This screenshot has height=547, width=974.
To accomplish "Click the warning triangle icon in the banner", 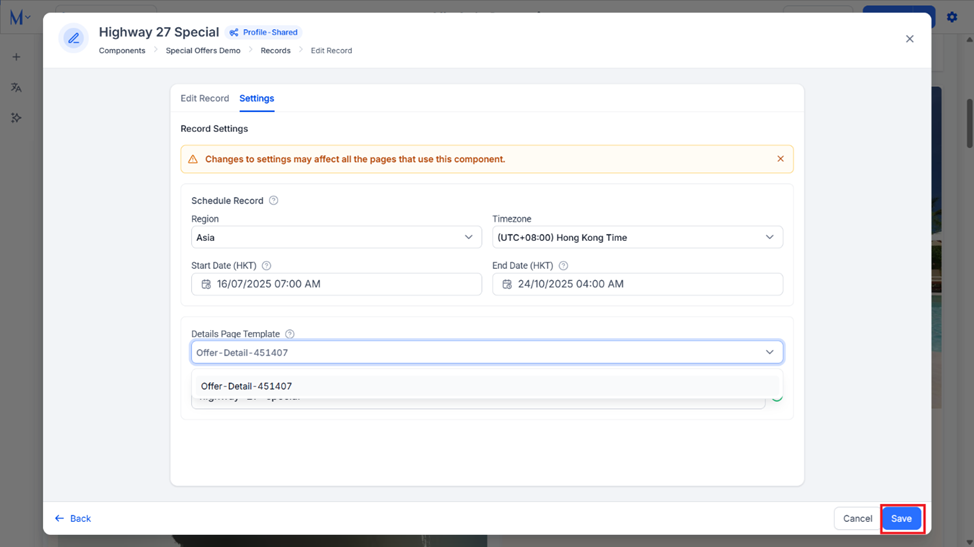I will 193,160.
